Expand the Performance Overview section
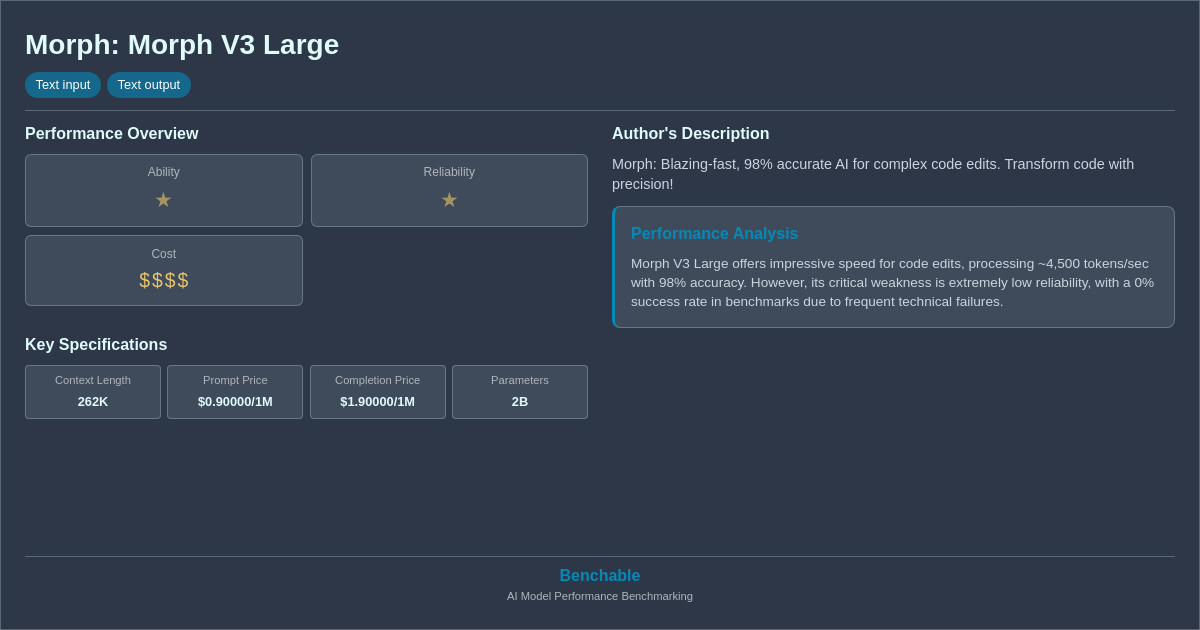 112,133
